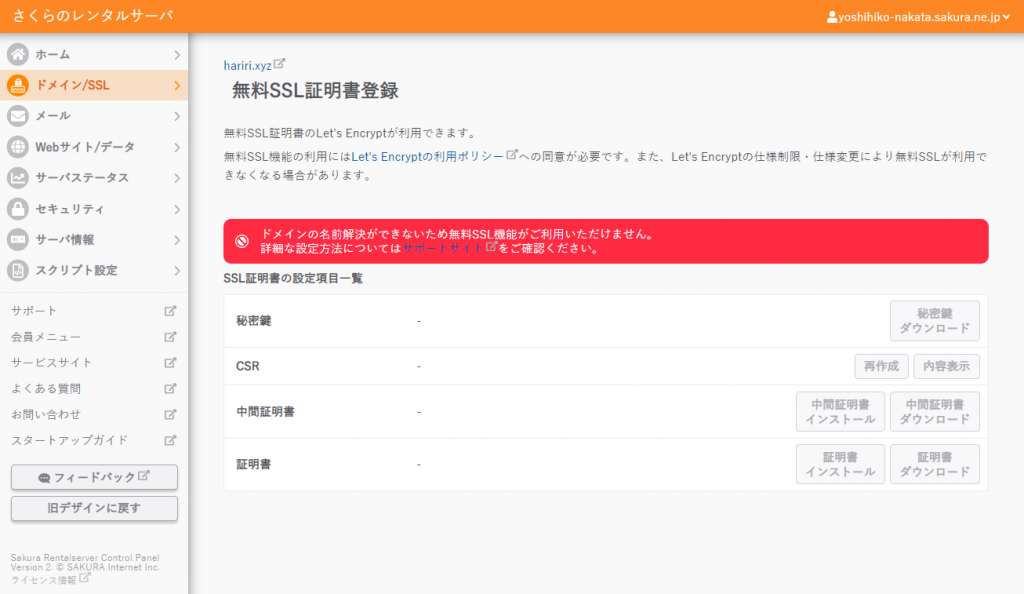Click external-link icon beside お問い合わせ
Image resolution: width=1024 pixels, height=594 pixels.
point(170,414)
